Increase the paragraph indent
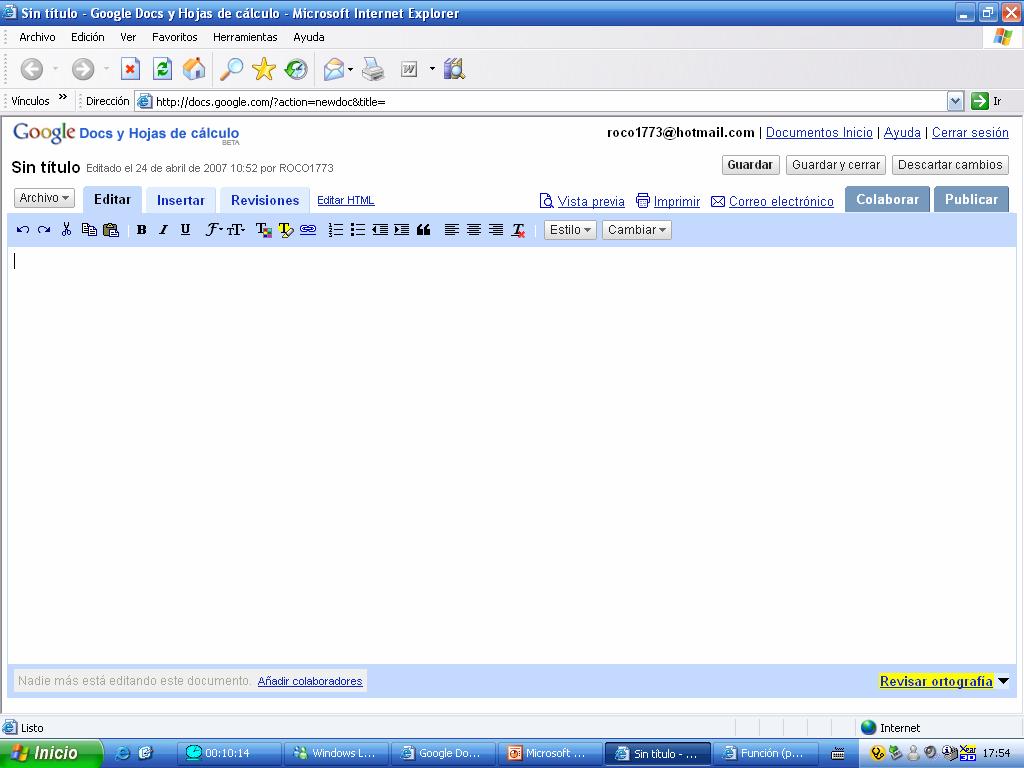The width and height of the screenshot is (1024, 768). coord(402,230)
